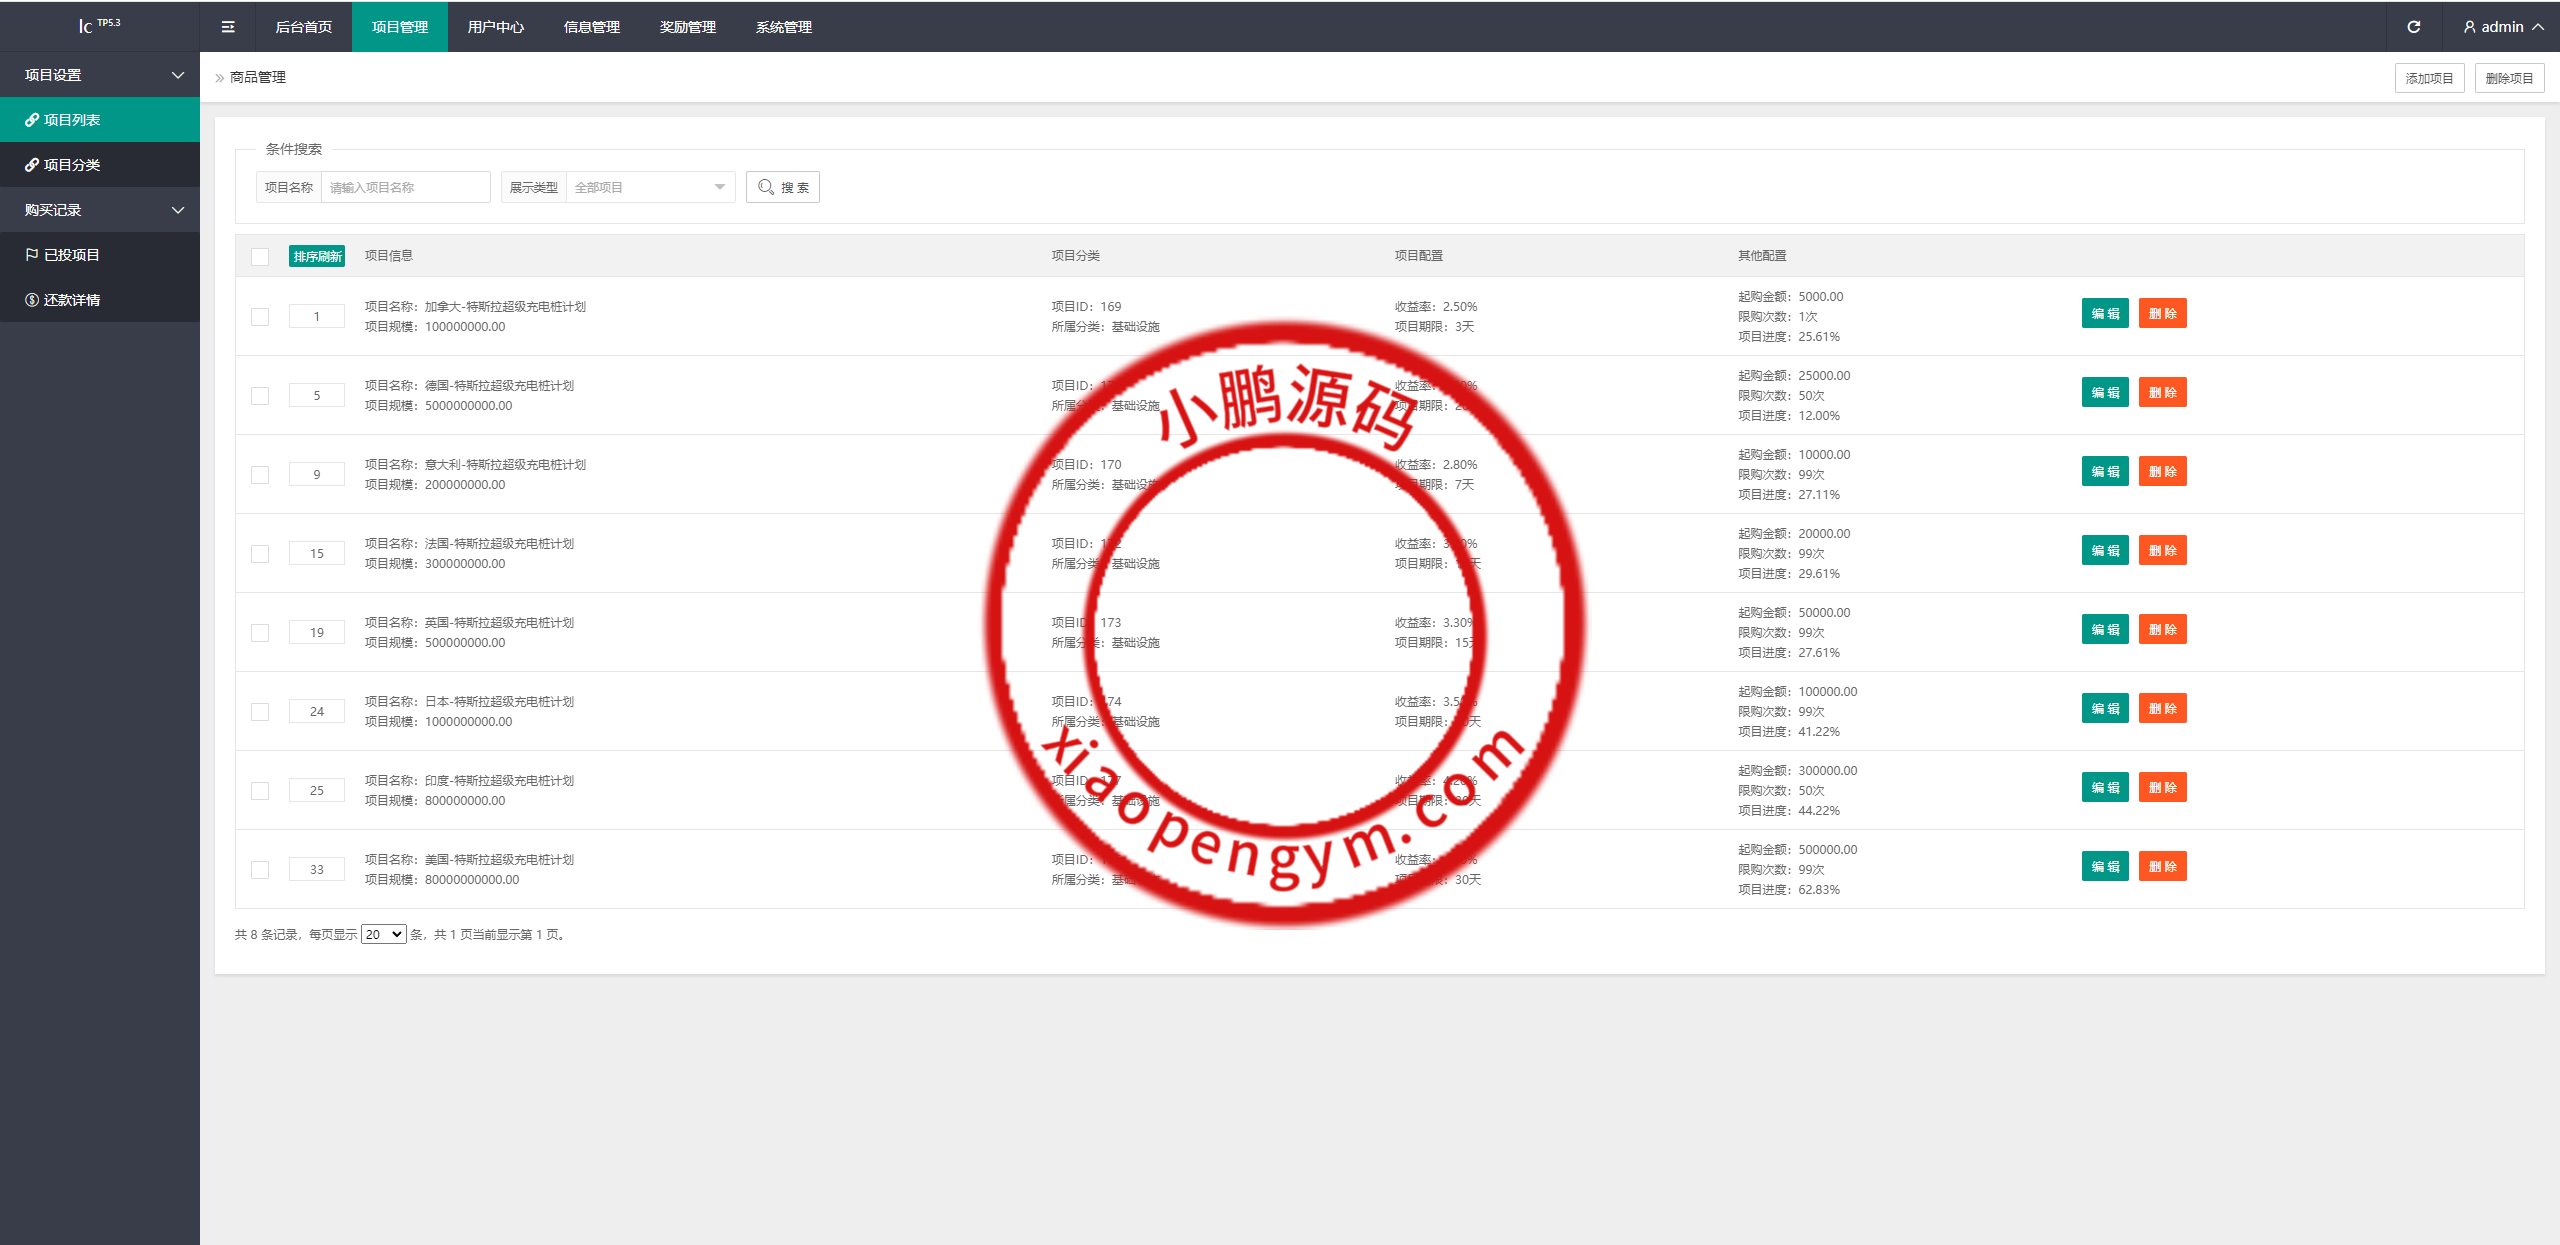This screenshot has width=2560, height=1245.
Task: Toggle the select-all checkbox in table header
Action: click(260, 256)
